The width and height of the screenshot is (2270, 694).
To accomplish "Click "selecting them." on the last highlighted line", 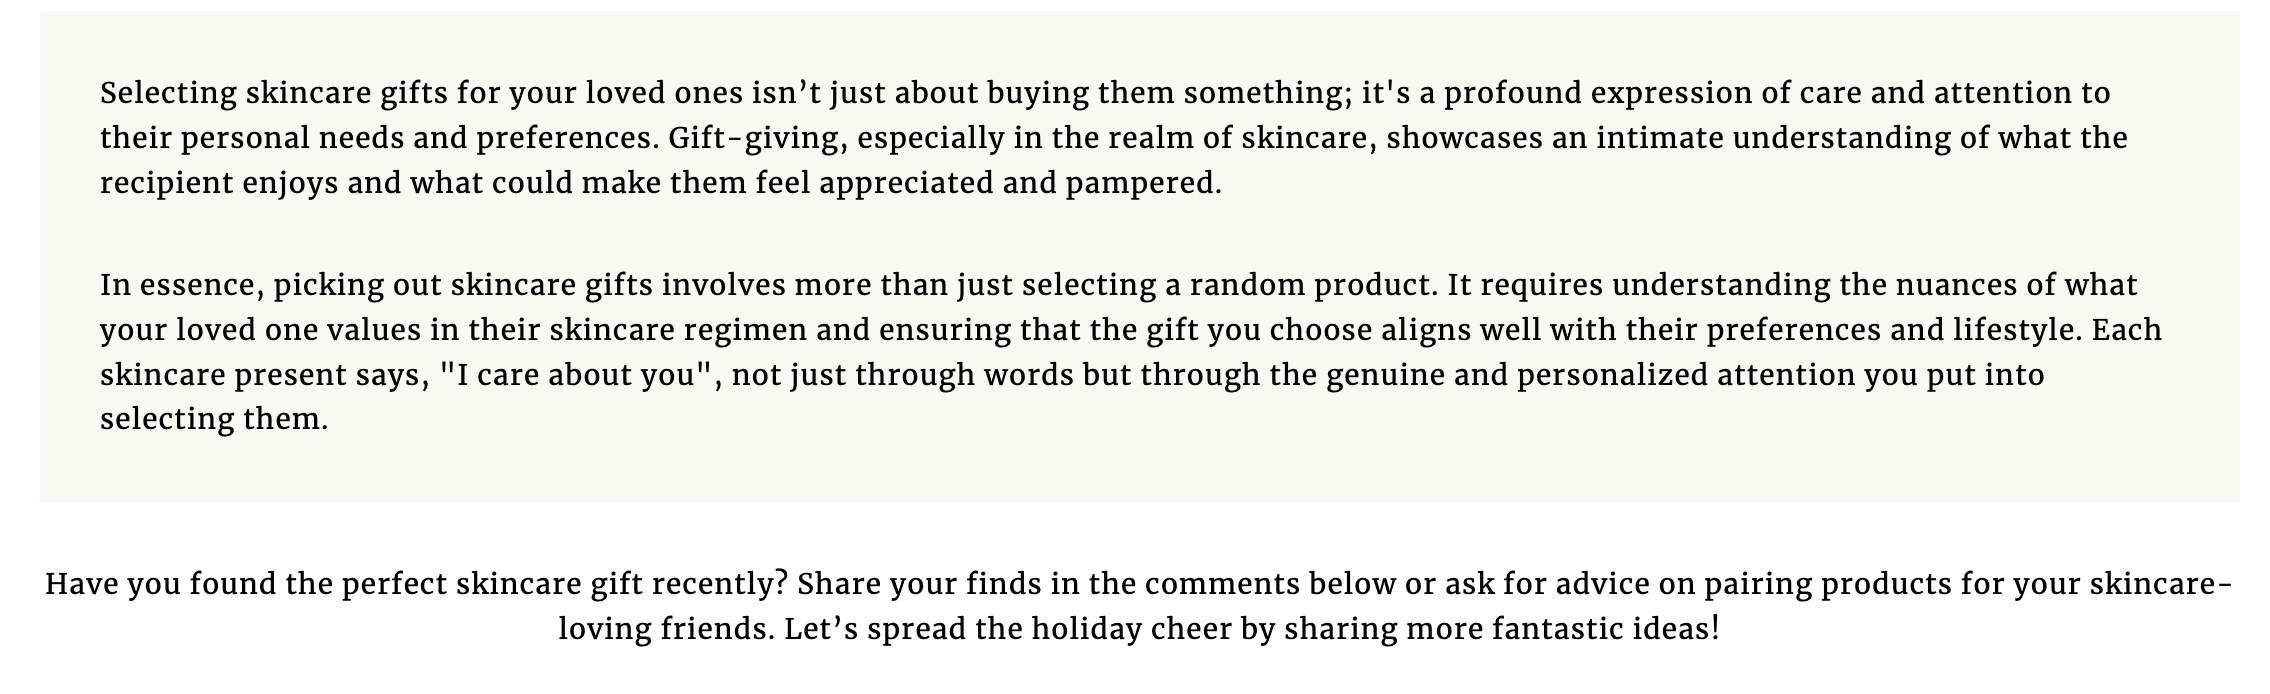I will (214, 419).
